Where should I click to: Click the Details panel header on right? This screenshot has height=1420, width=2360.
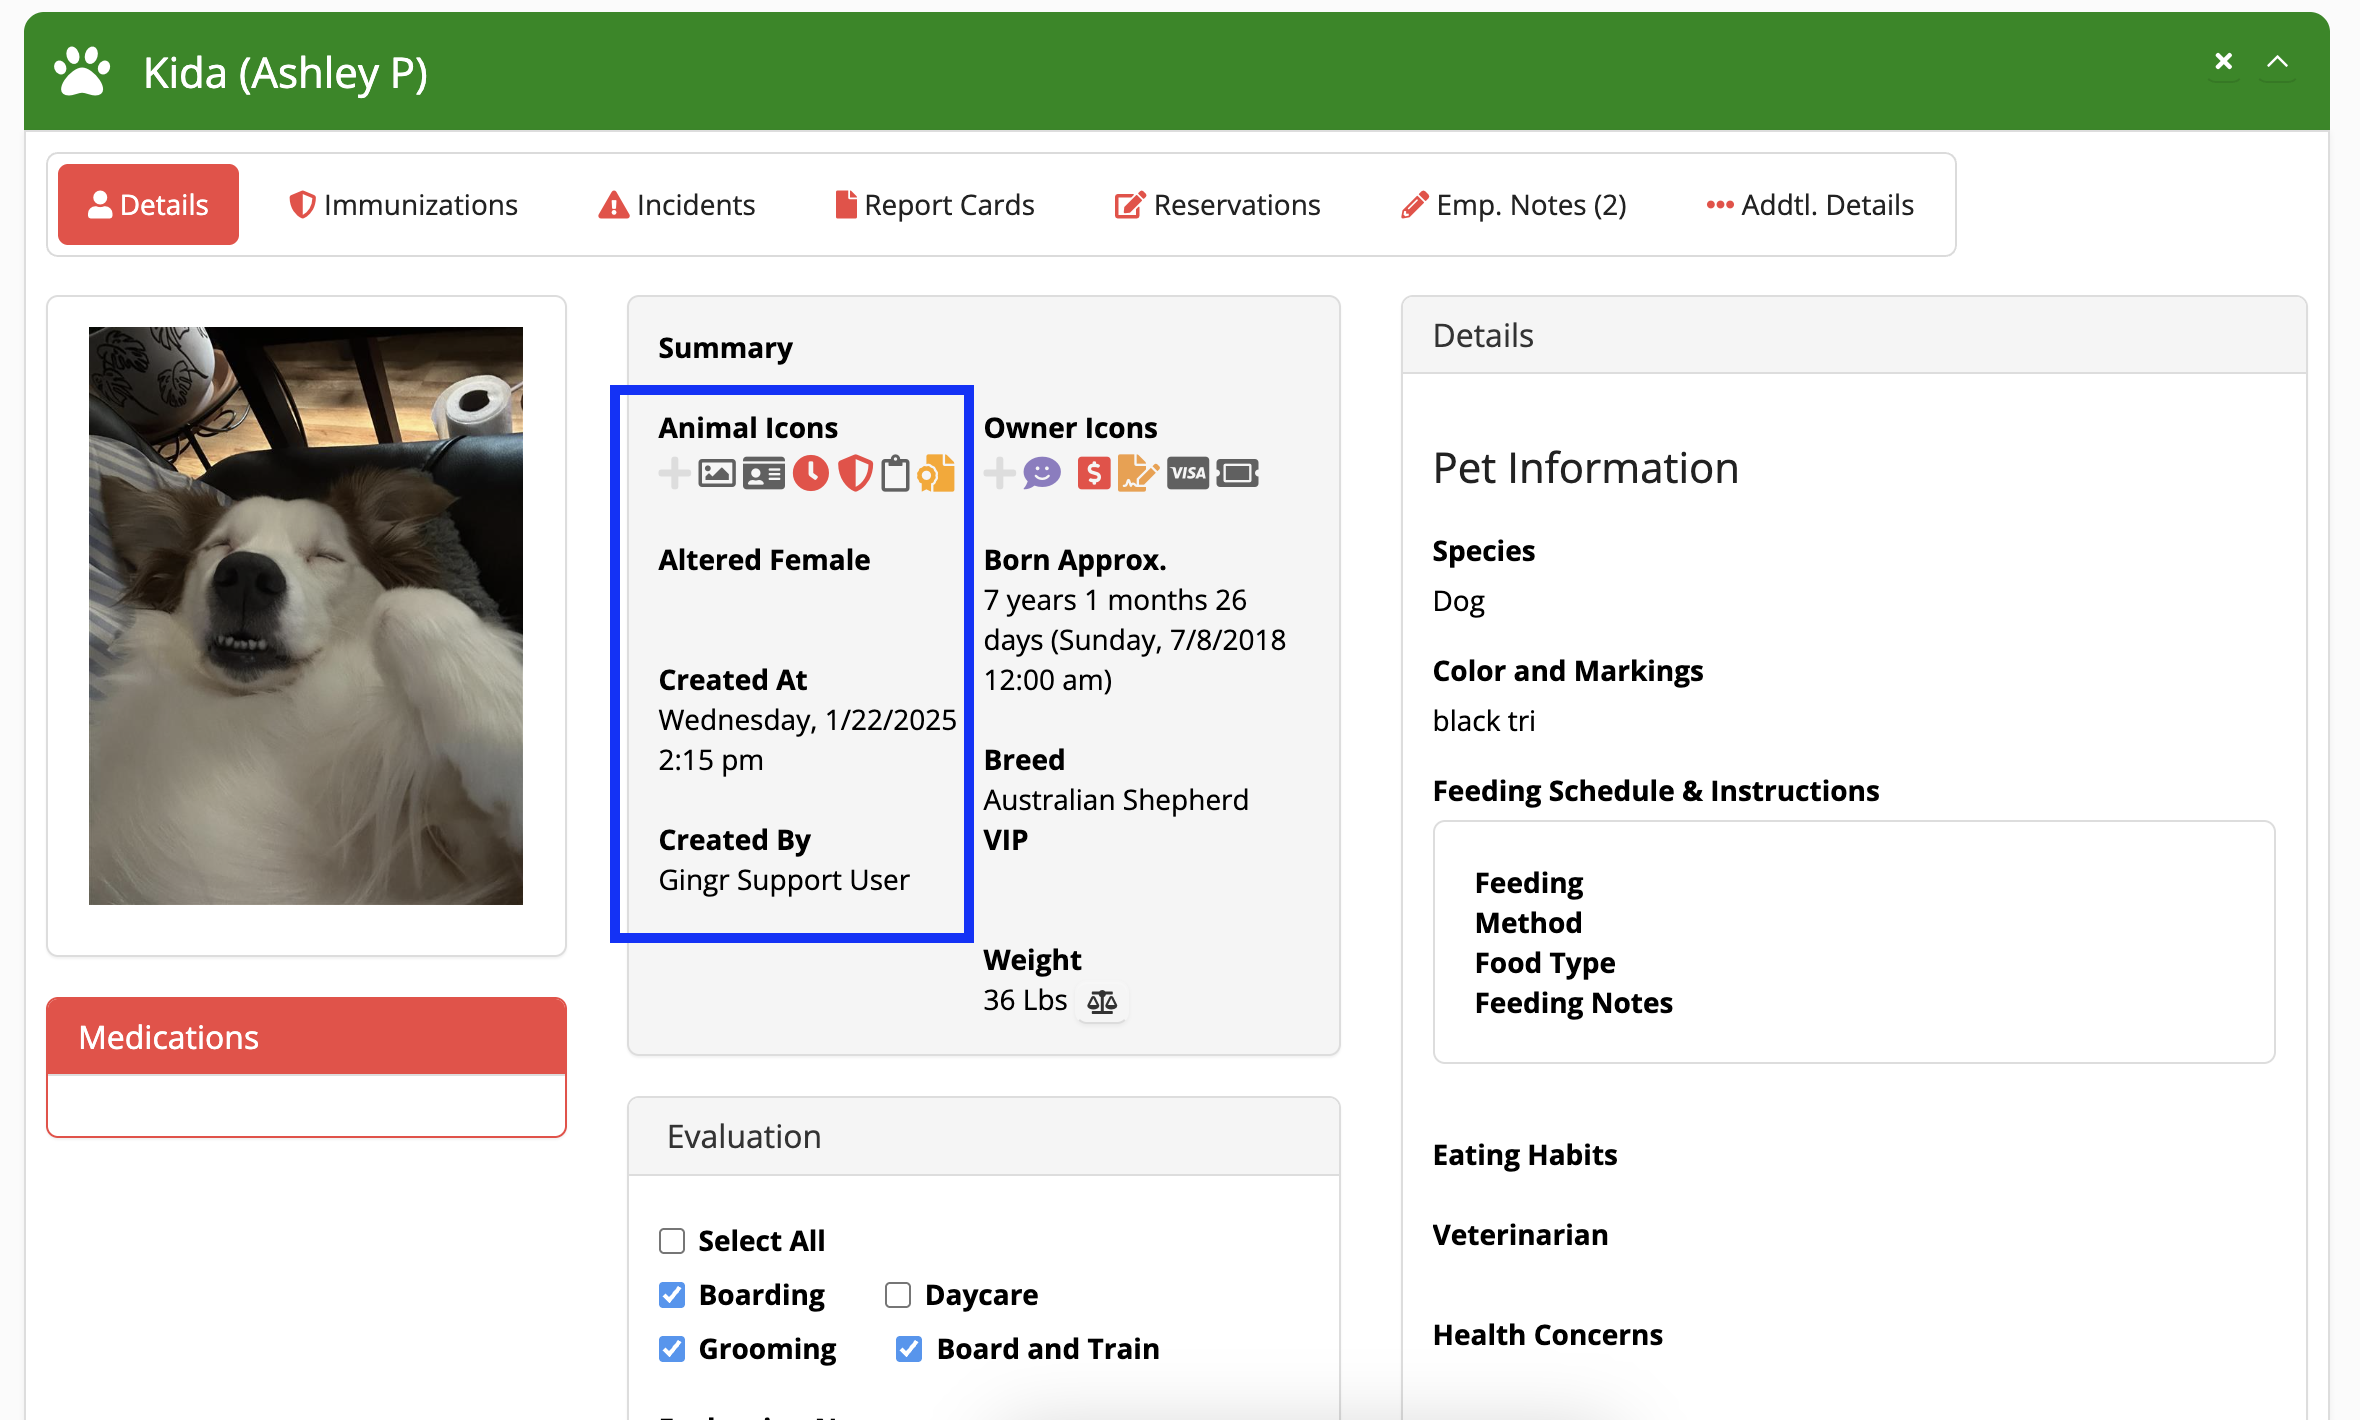[x=1854, y=335]
